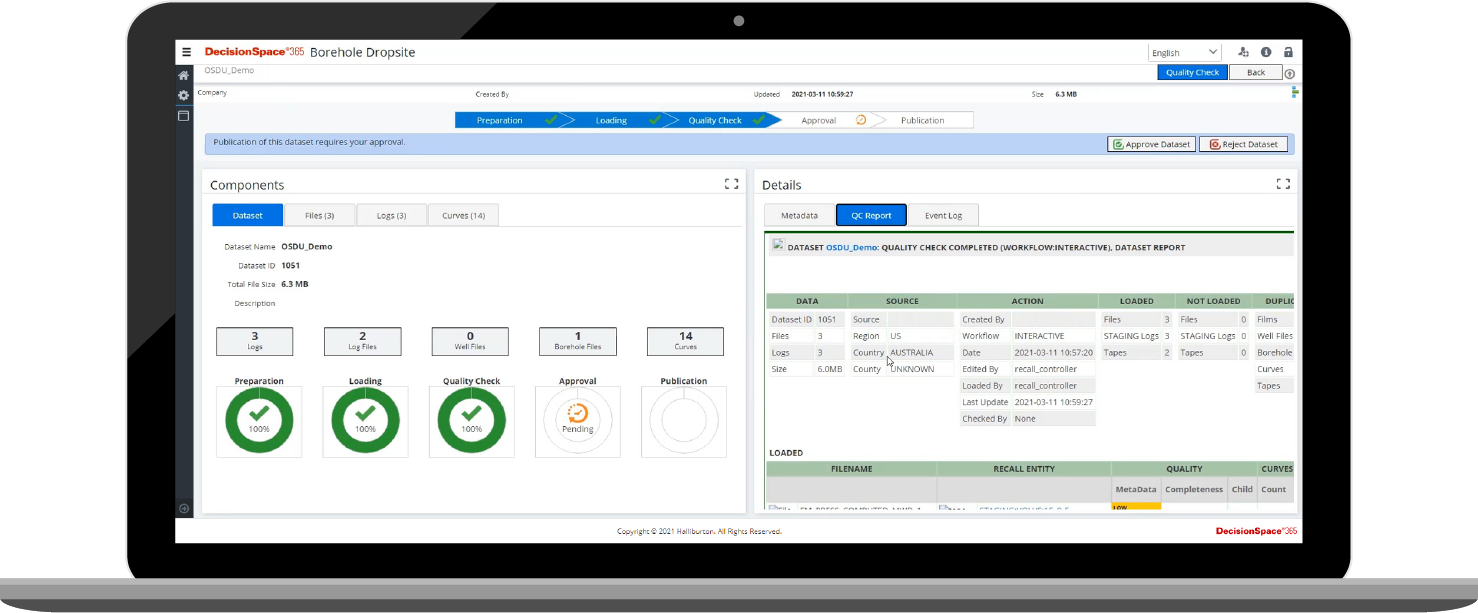Screen dimensions: 1478x613
Task: Click the Checked By None cell
Action: pos(1054,419)
